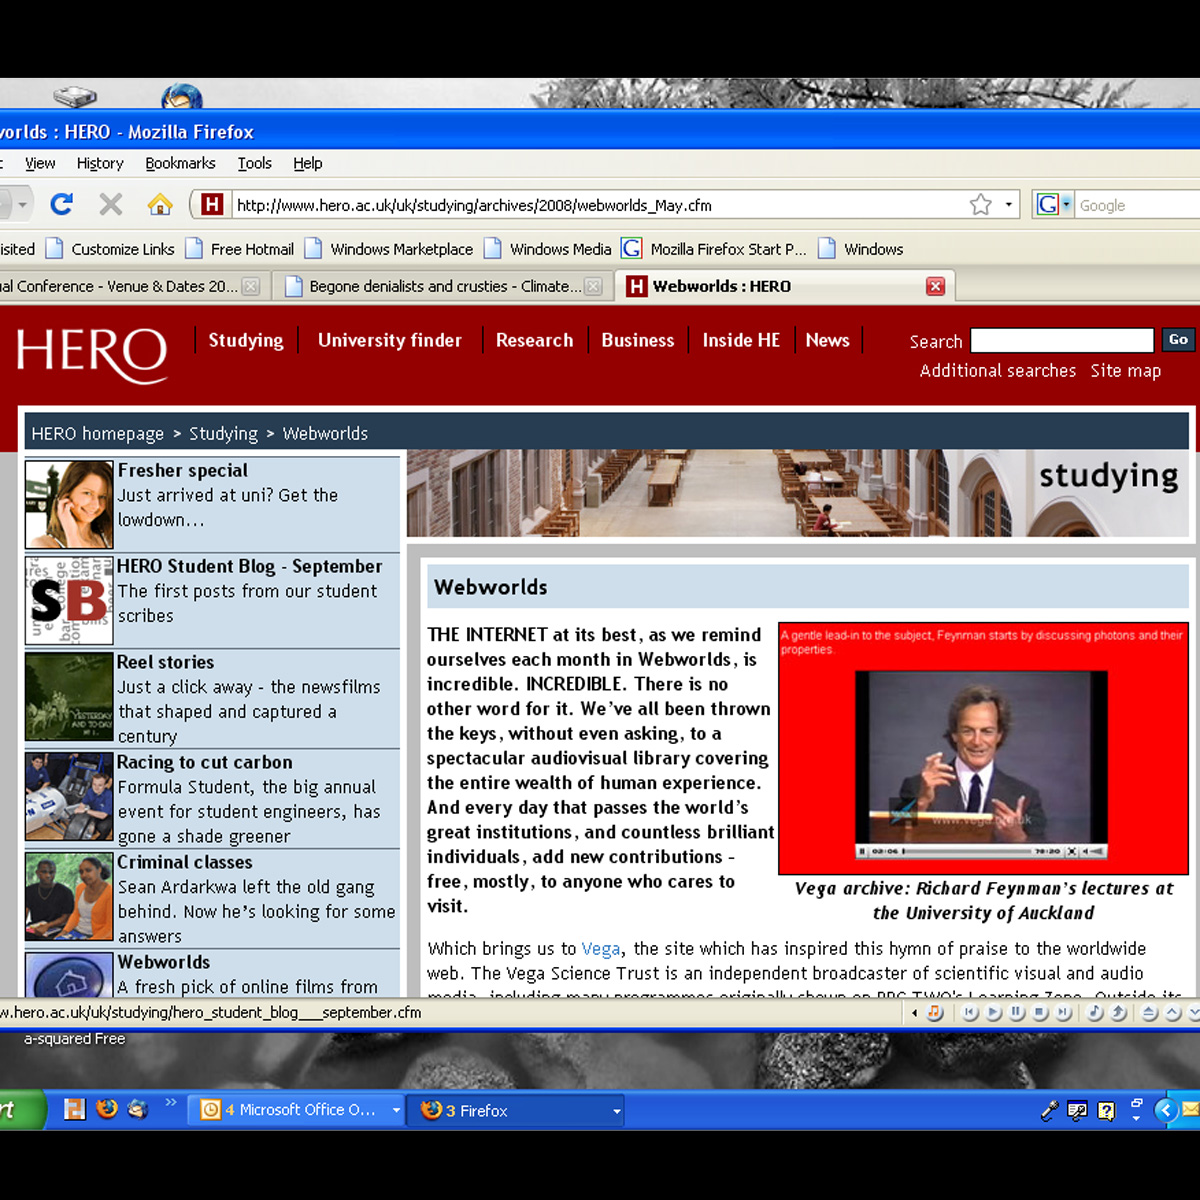Open the mail envelope tray icon
The height and width of the screenshot is (1200, 1200).
click(1190, 1110)
